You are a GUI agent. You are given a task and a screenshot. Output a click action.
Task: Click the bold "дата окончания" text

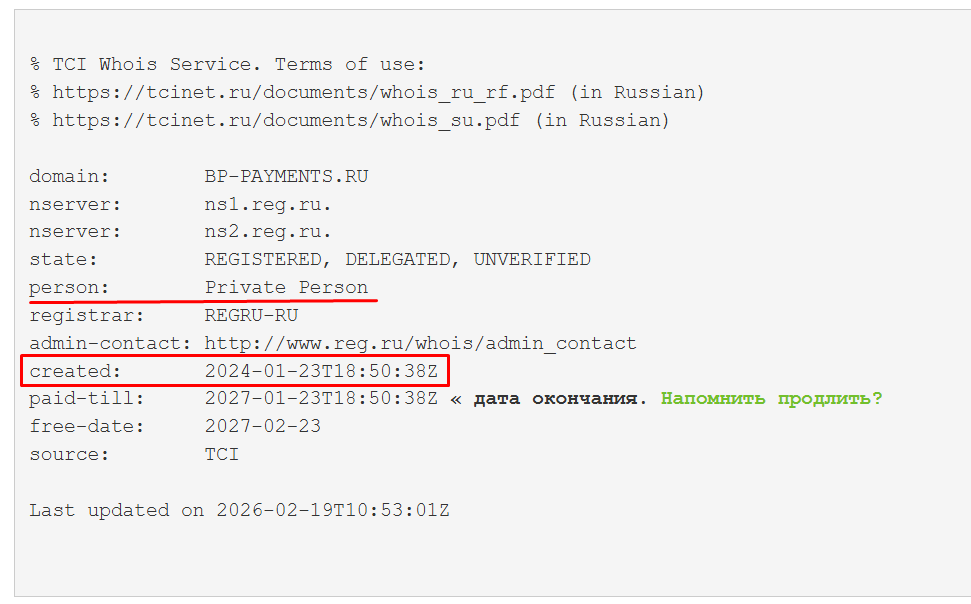555,399
